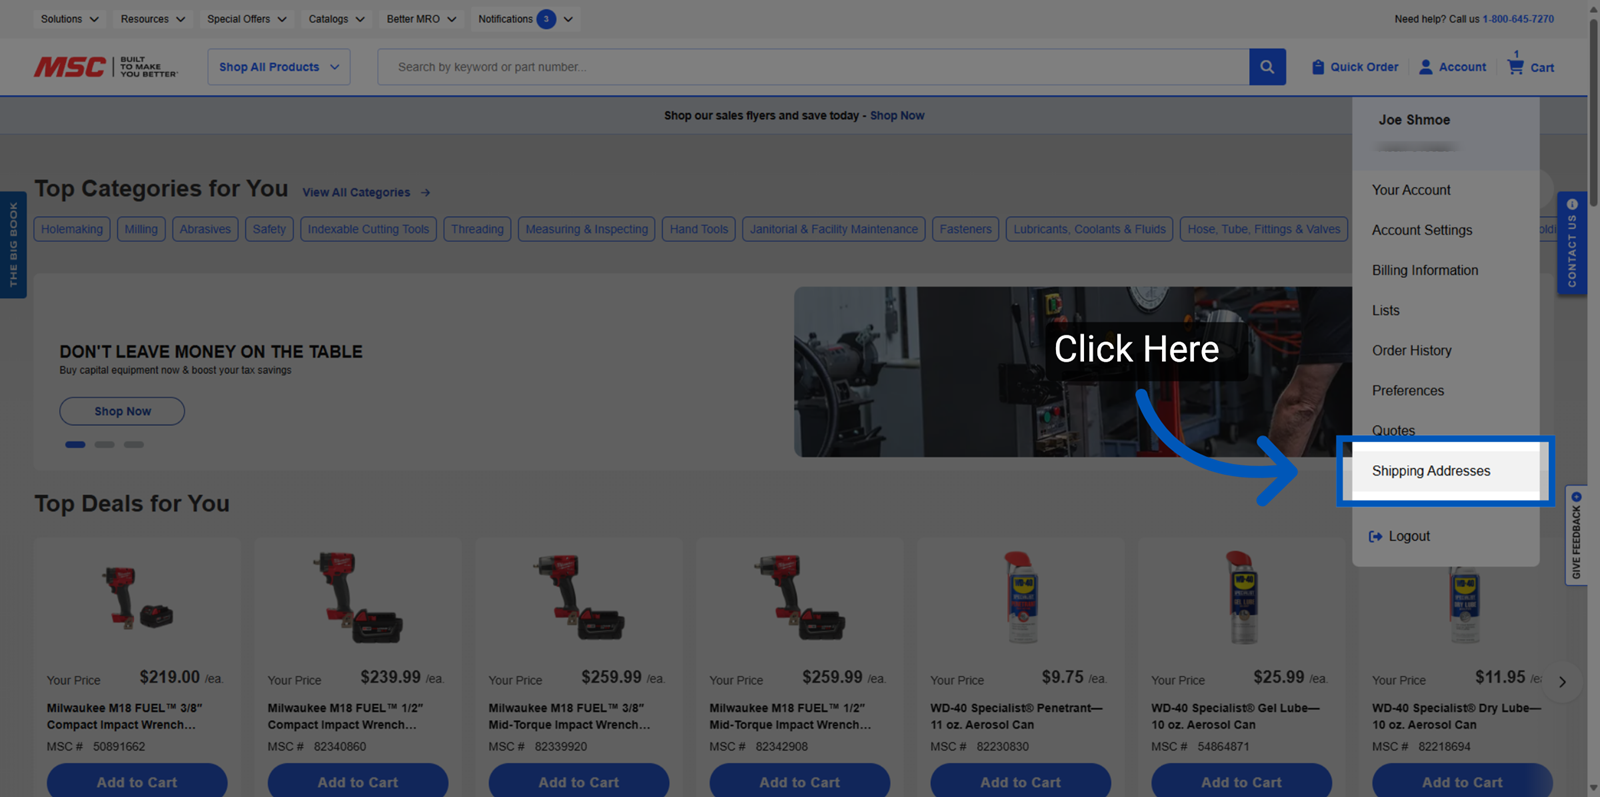Click the View All Categories arrow

(426, 192)
